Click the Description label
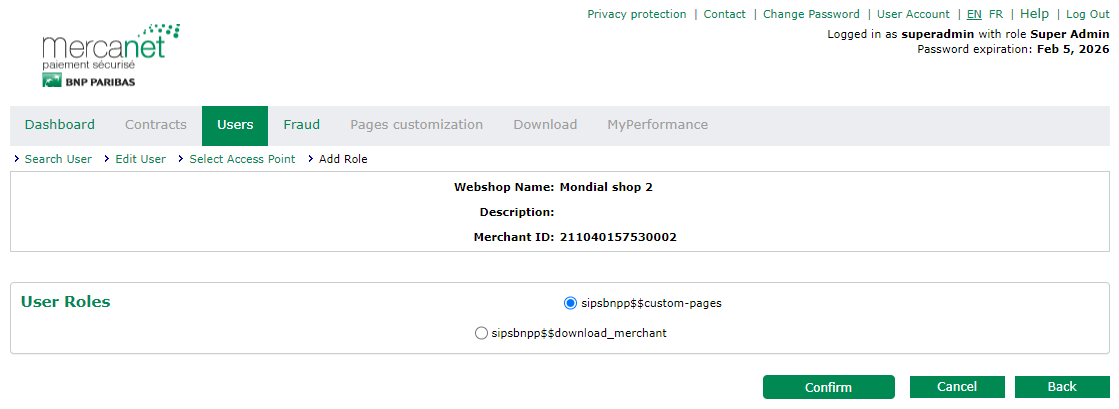This screenshot has width=1119, height=409. pos(517,212)
